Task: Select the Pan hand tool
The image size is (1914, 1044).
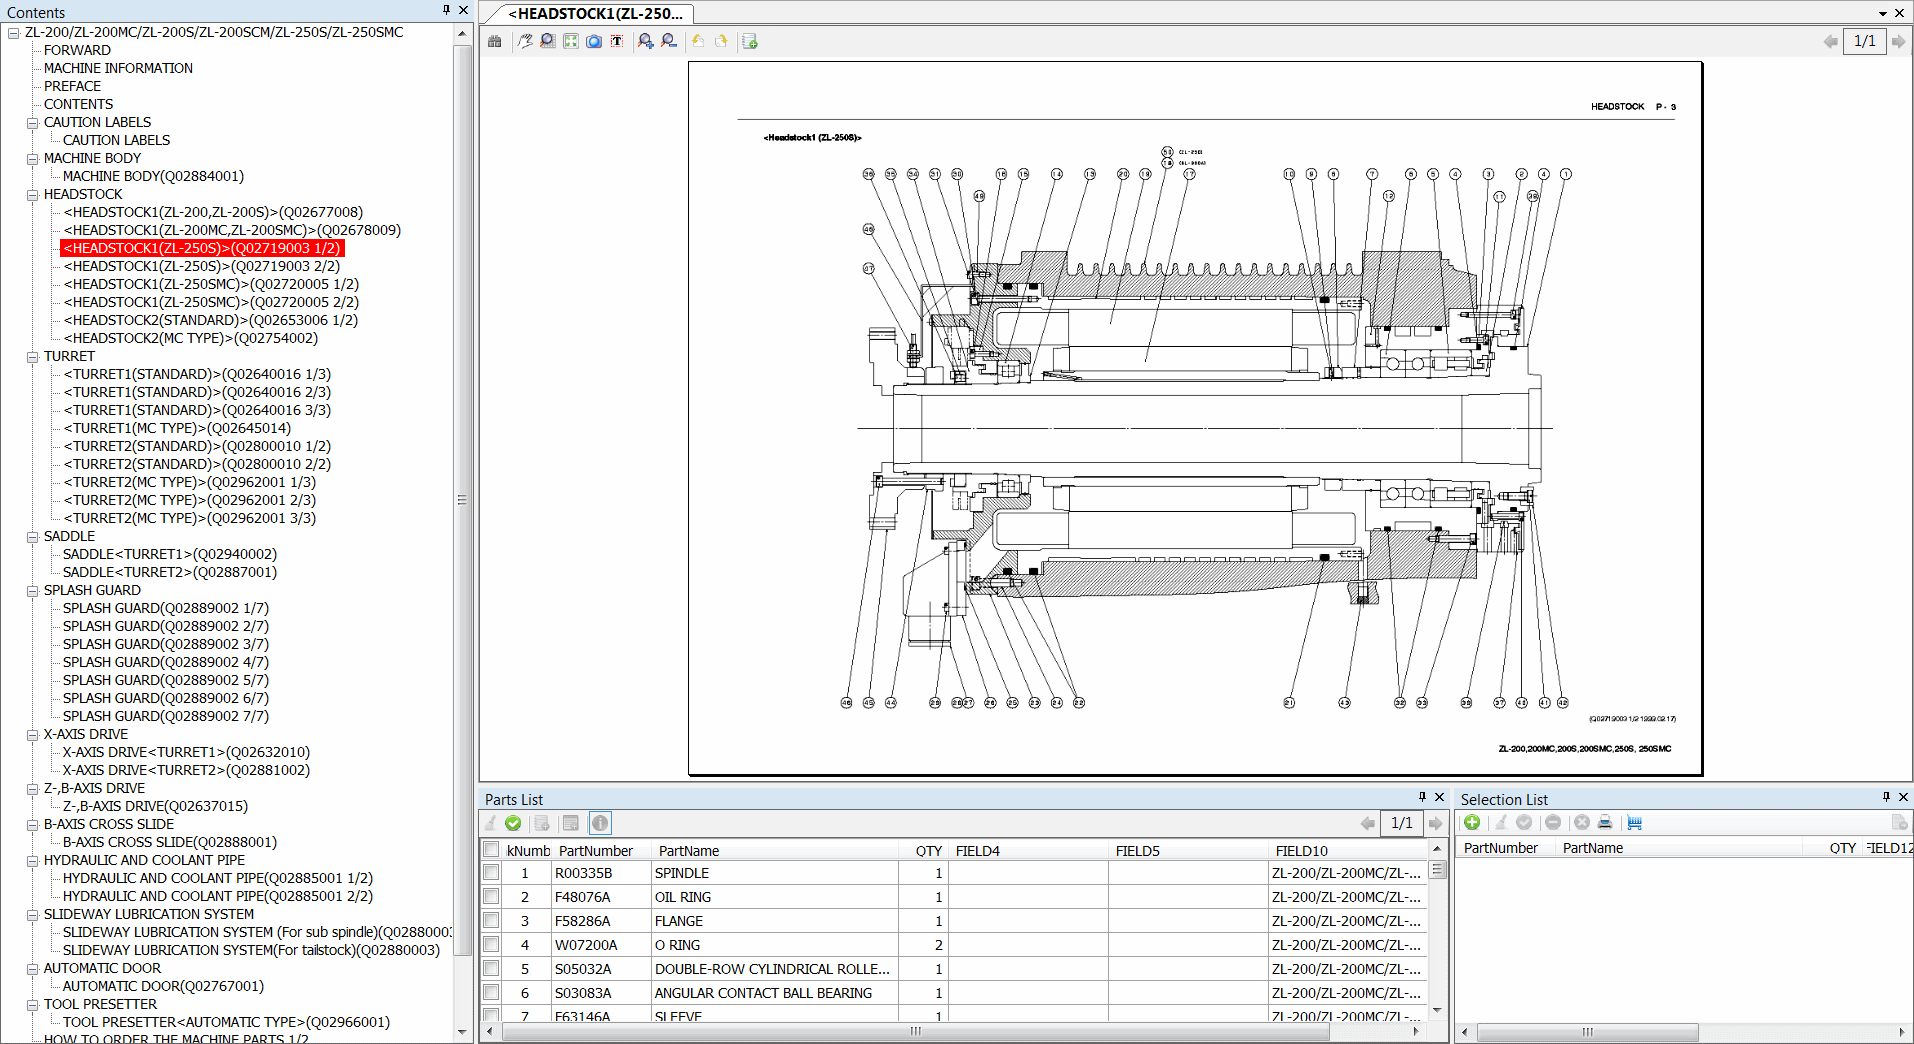Action: tap(525, 41)
